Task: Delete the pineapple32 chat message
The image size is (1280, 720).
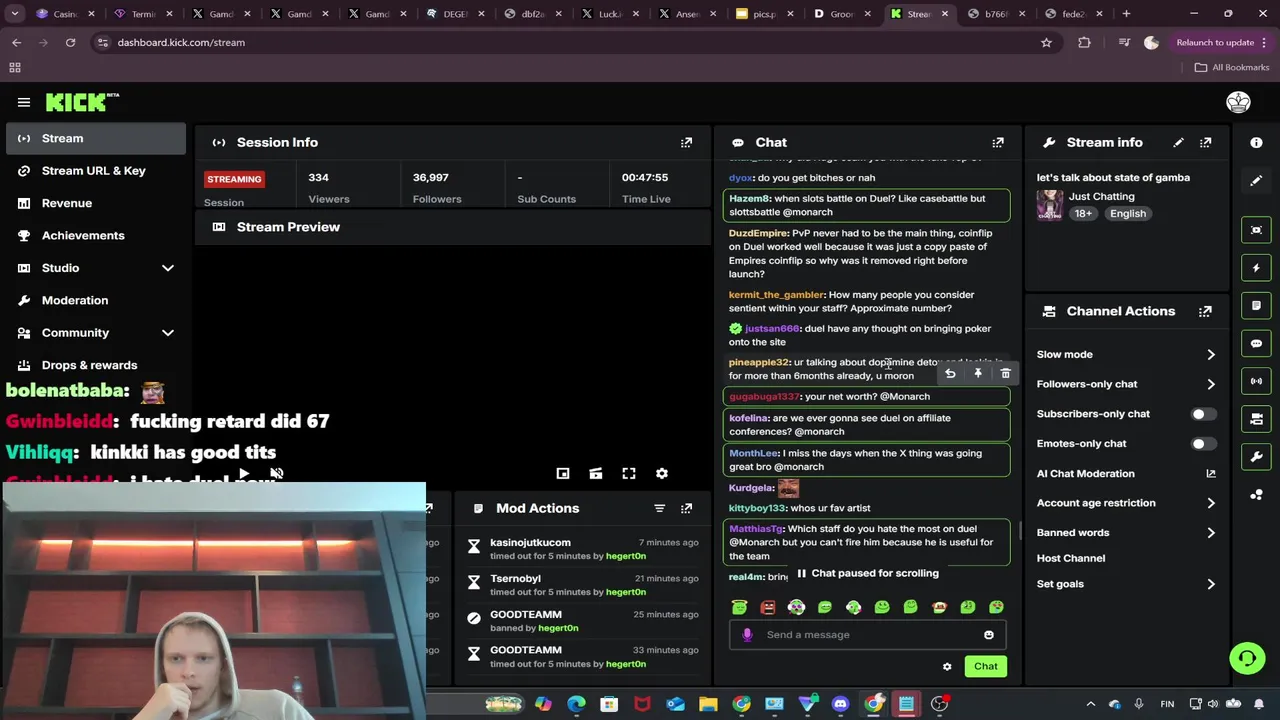Action: 1006,373
